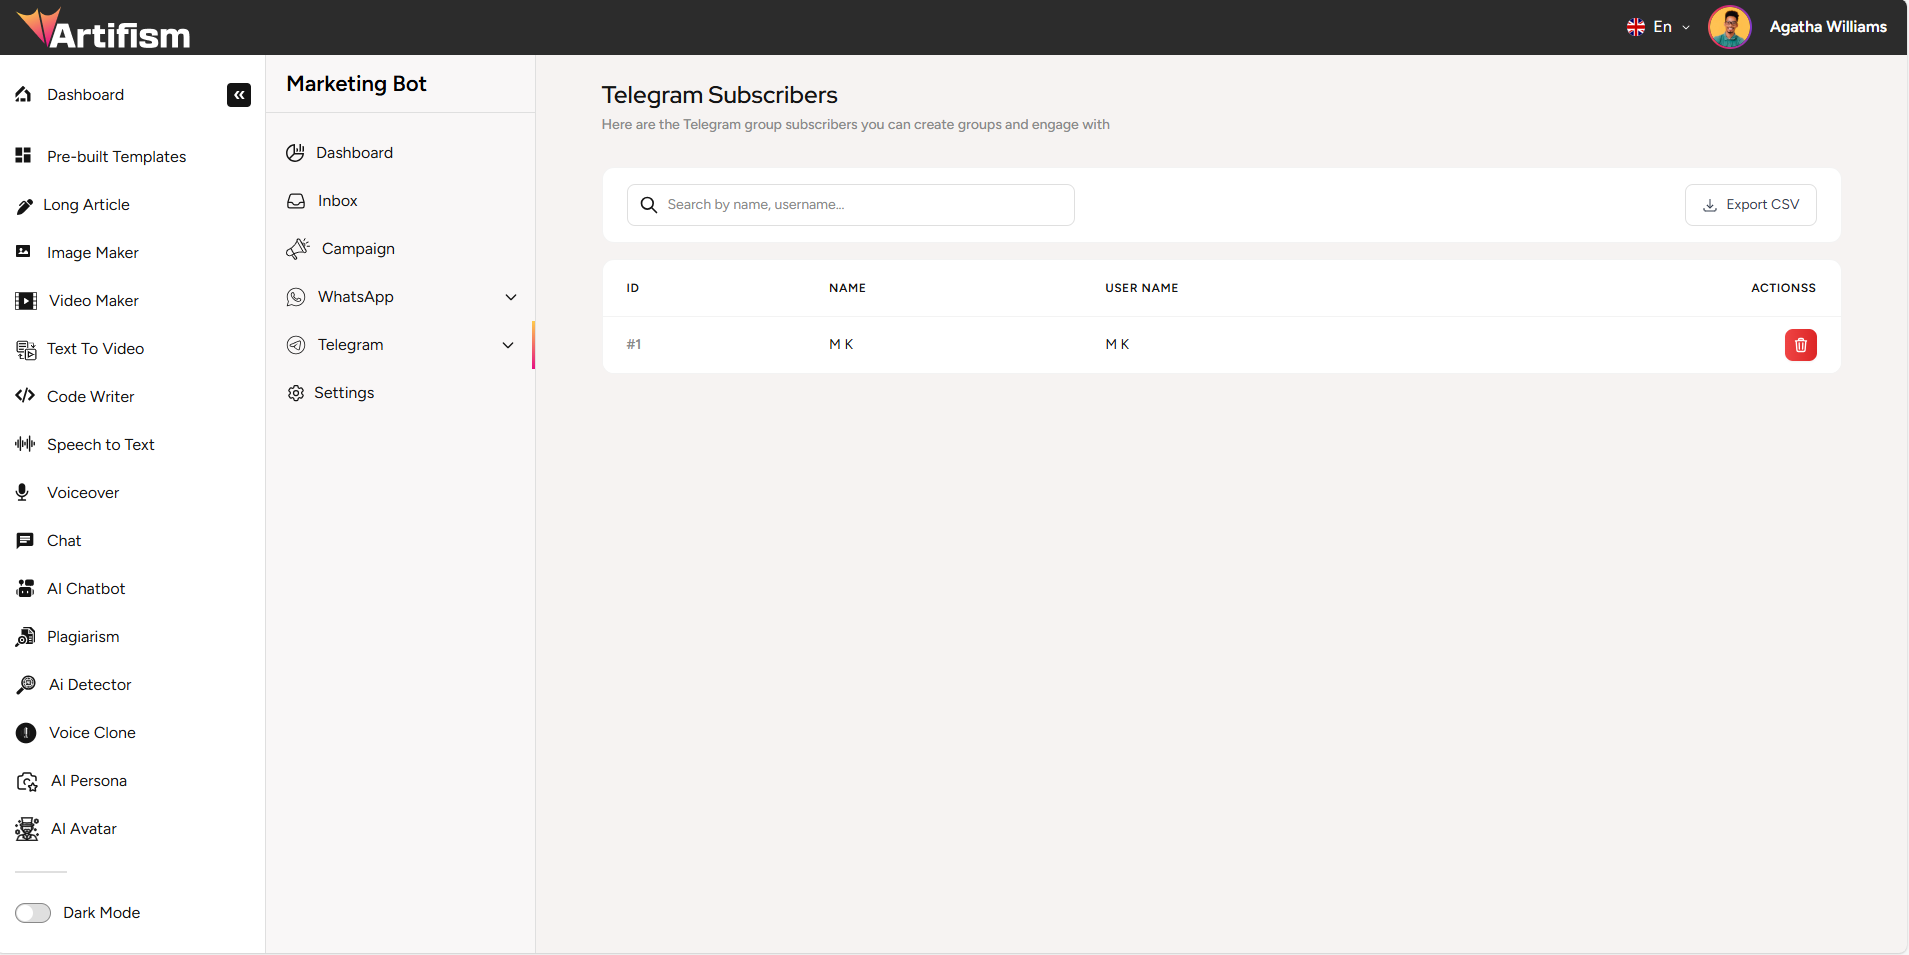Switch to the Campaign section
The height and width of the screenshot is (955, 1909).
[357, 248]
